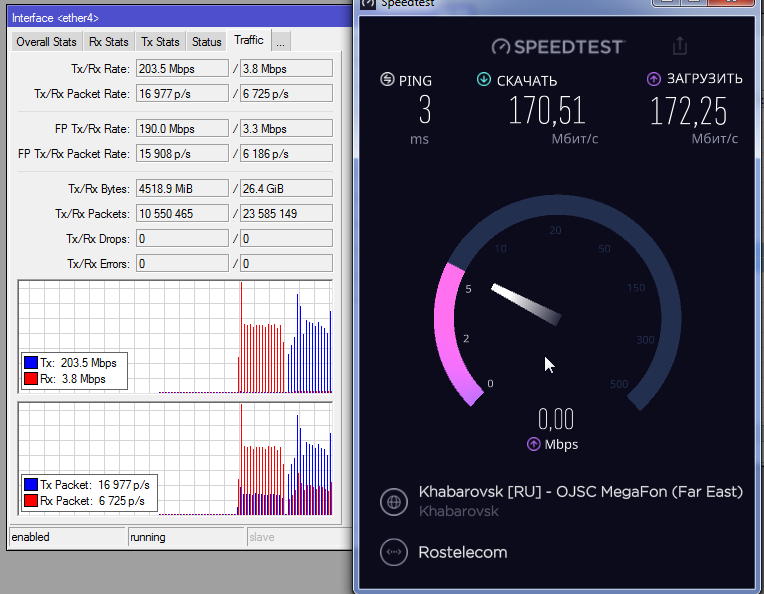Click the red Rx color swatch in rate legend
Image resolution: width=764 pixels, height=594 pixels.
pos(31,379)
